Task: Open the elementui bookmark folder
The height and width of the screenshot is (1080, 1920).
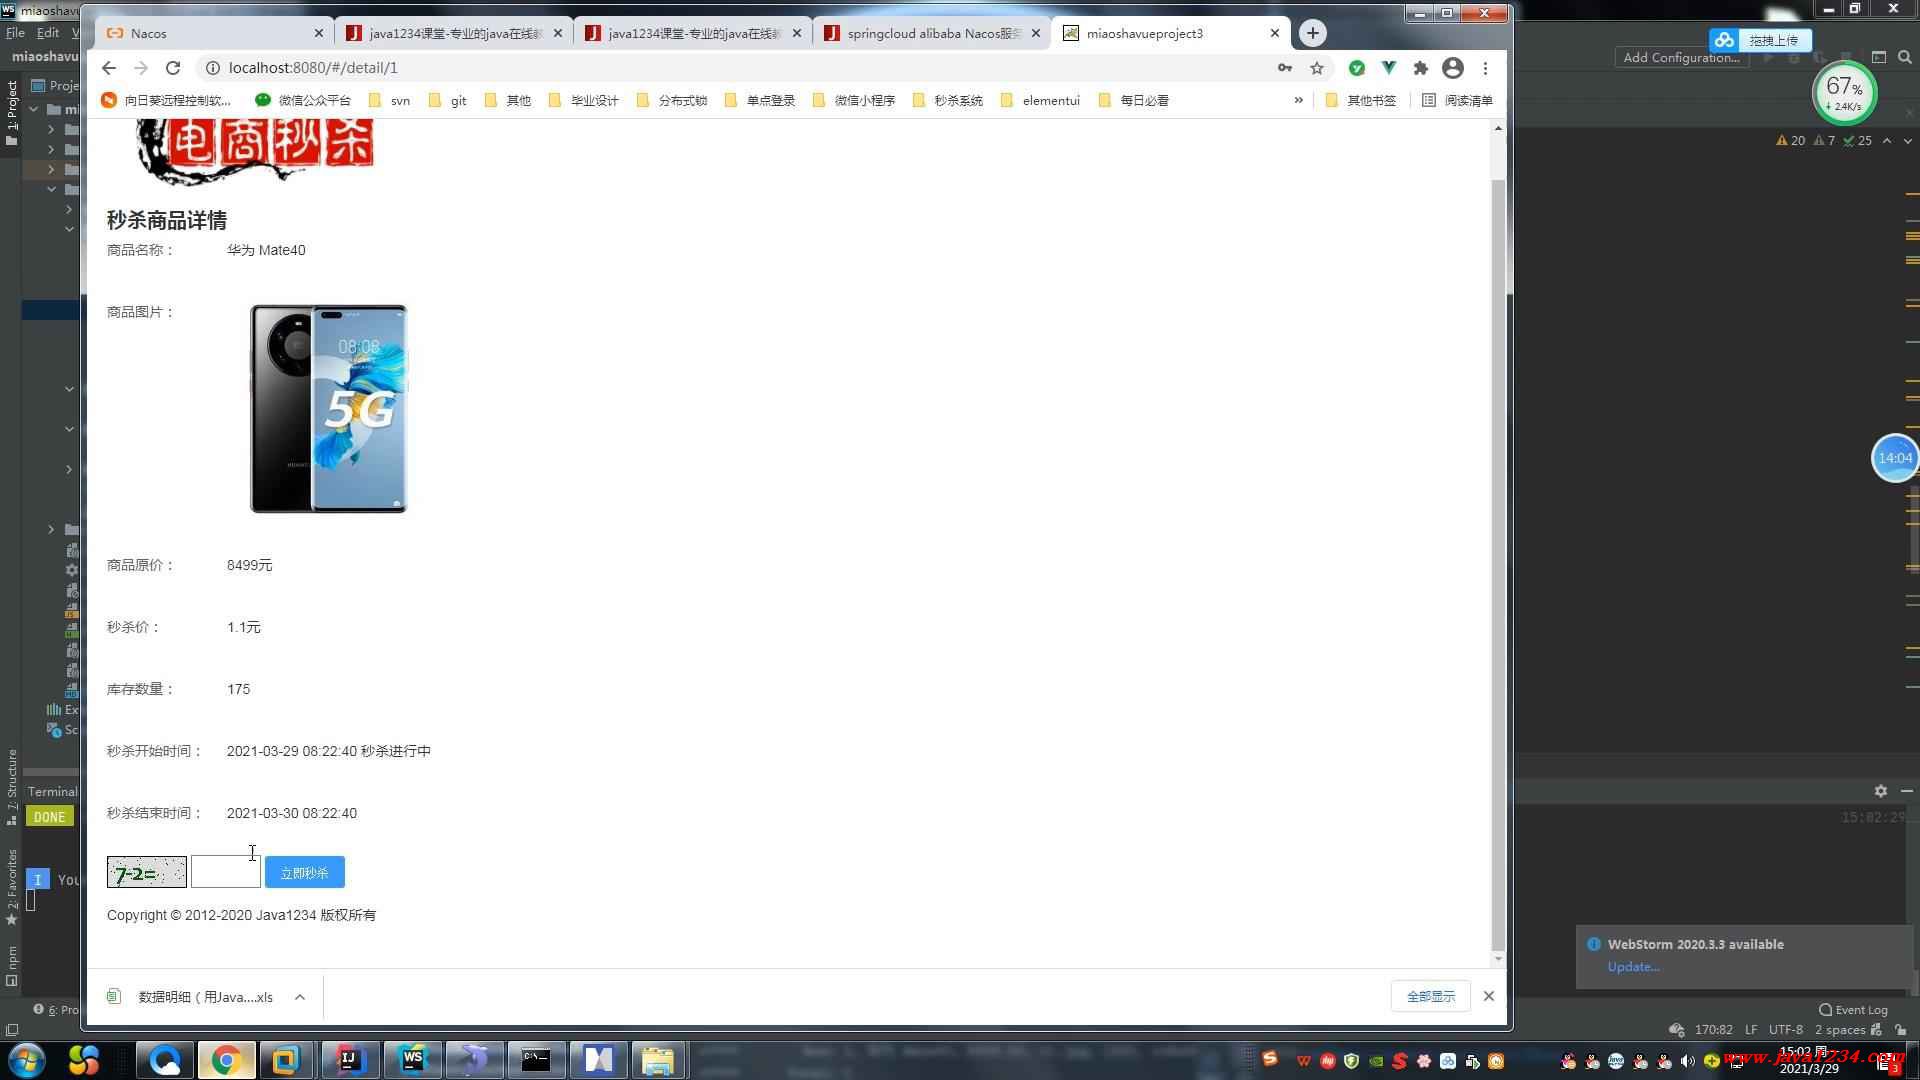Action: click(x=1041, y=100)
